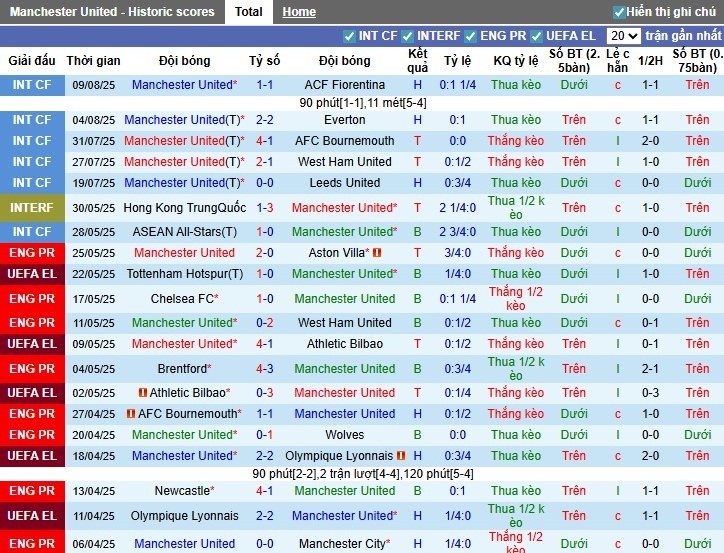The image size is (724, 553).
Task: Switch to the Home tab
Action: [x=299, y=12]
